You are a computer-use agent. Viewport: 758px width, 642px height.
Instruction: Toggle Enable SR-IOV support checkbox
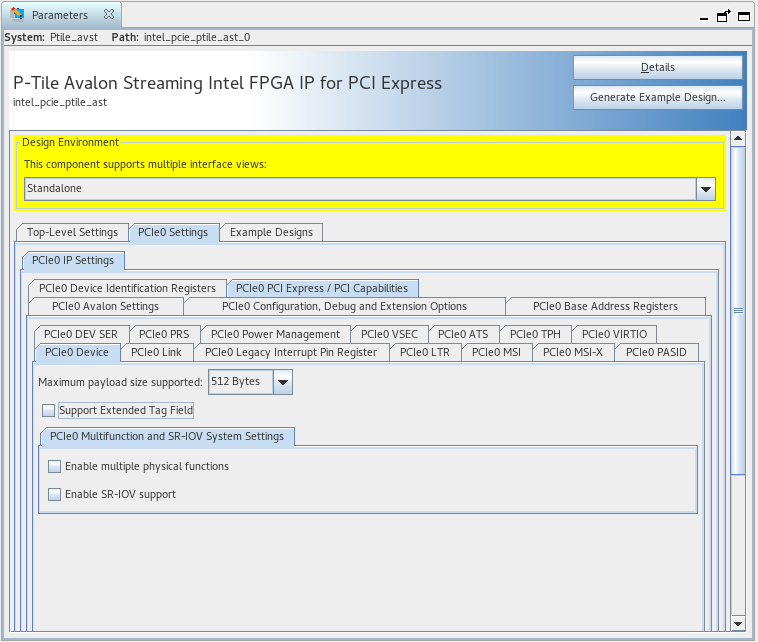[x=55, y=495]
